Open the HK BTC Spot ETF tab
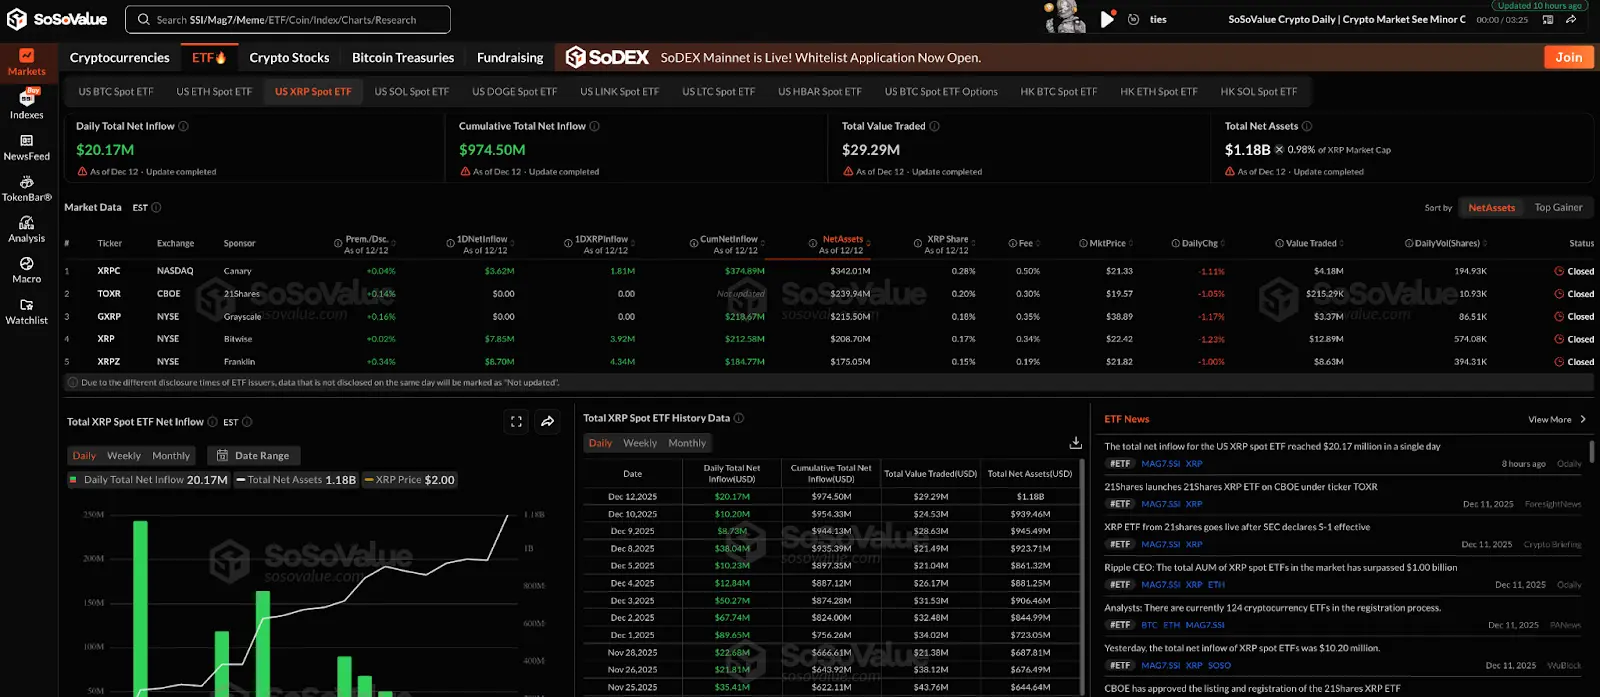 click(1058, 91)
